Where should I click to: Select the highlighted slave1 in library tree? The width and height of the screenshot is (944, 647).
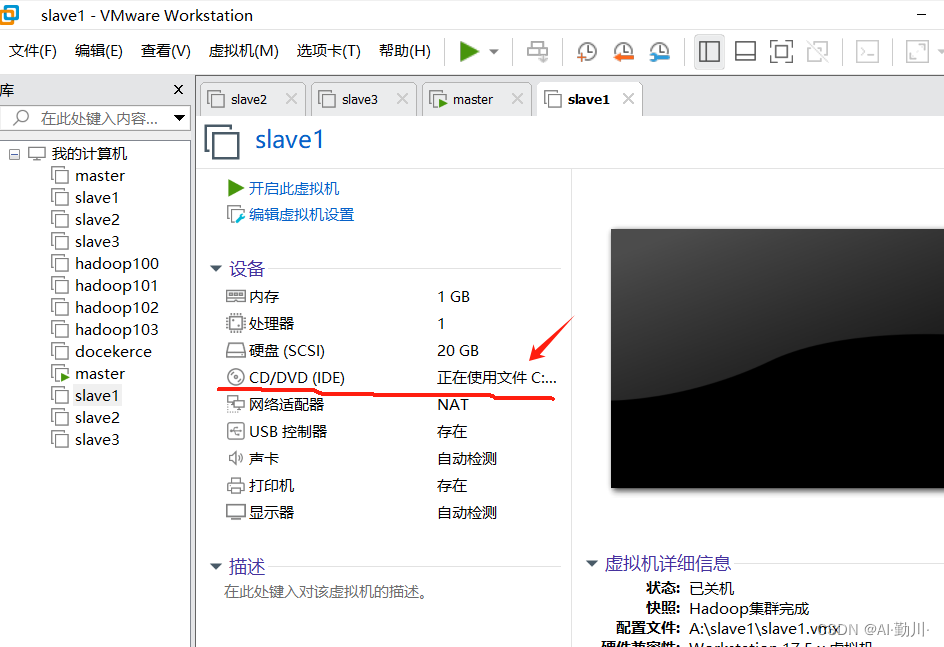pyautogui.click(x=97, y=395)
